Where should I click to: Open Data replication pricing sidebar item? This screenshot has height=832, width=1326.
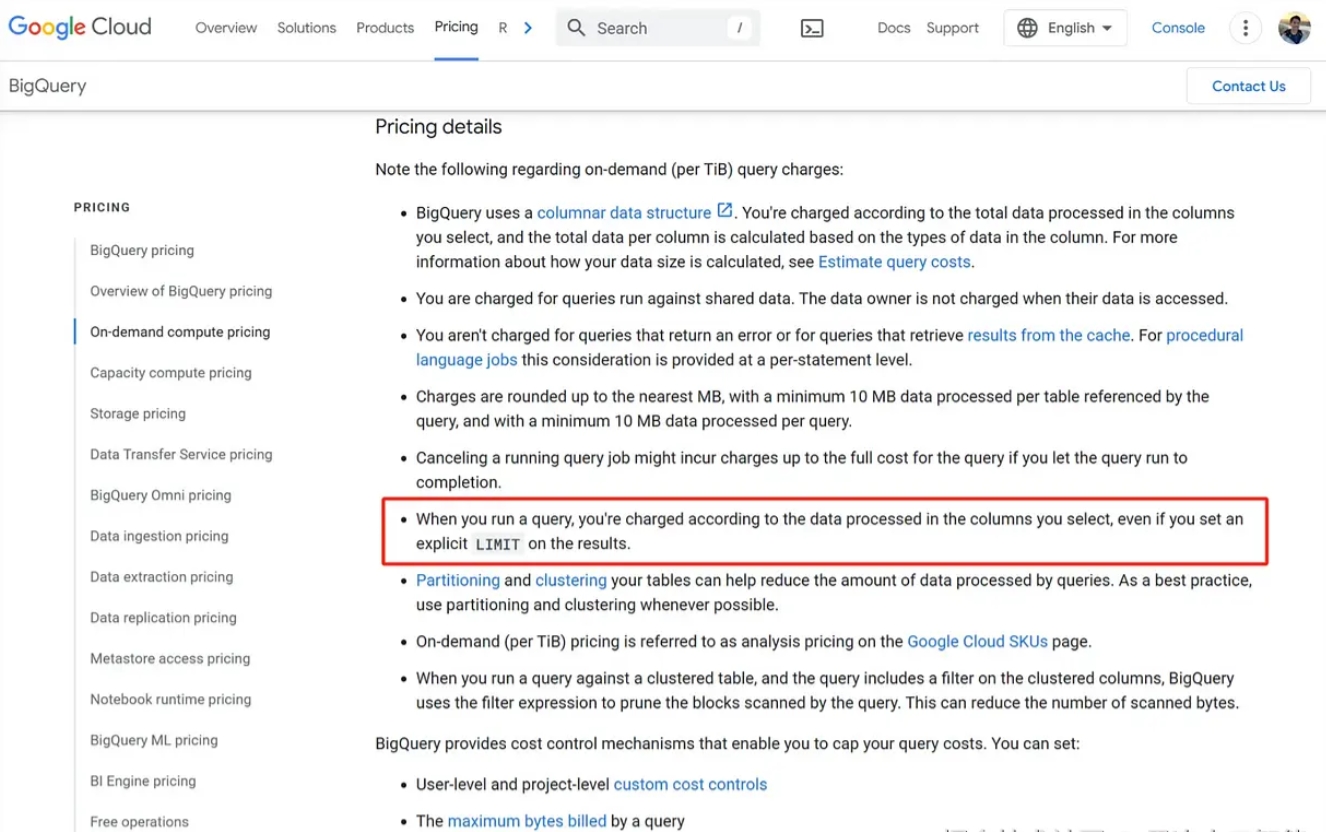click(163, 618)
